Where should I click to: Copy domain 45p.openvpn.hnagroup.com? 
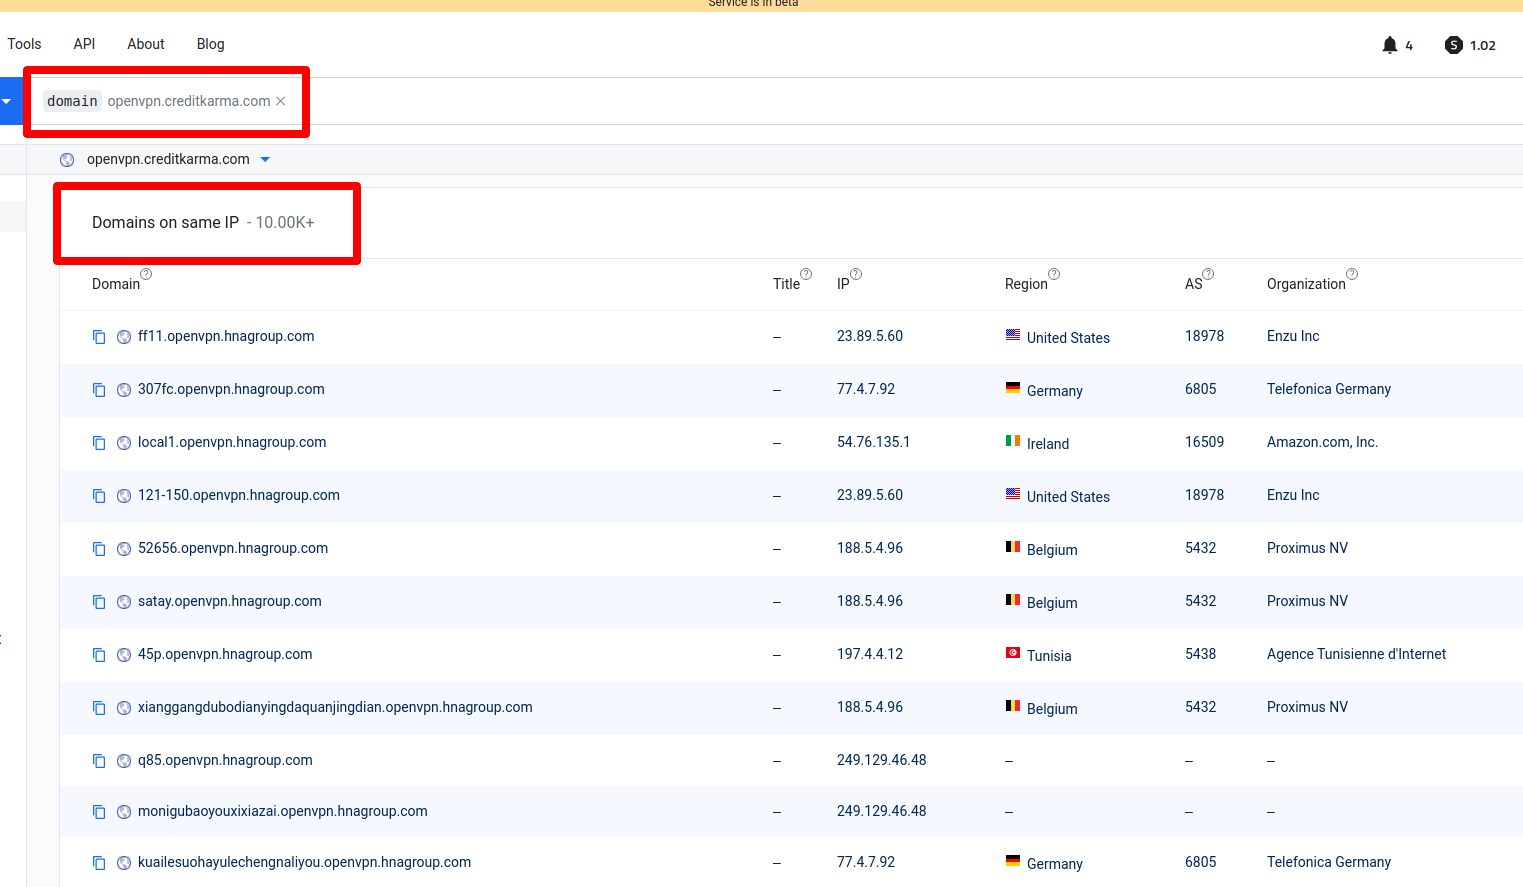click(99, 655)
